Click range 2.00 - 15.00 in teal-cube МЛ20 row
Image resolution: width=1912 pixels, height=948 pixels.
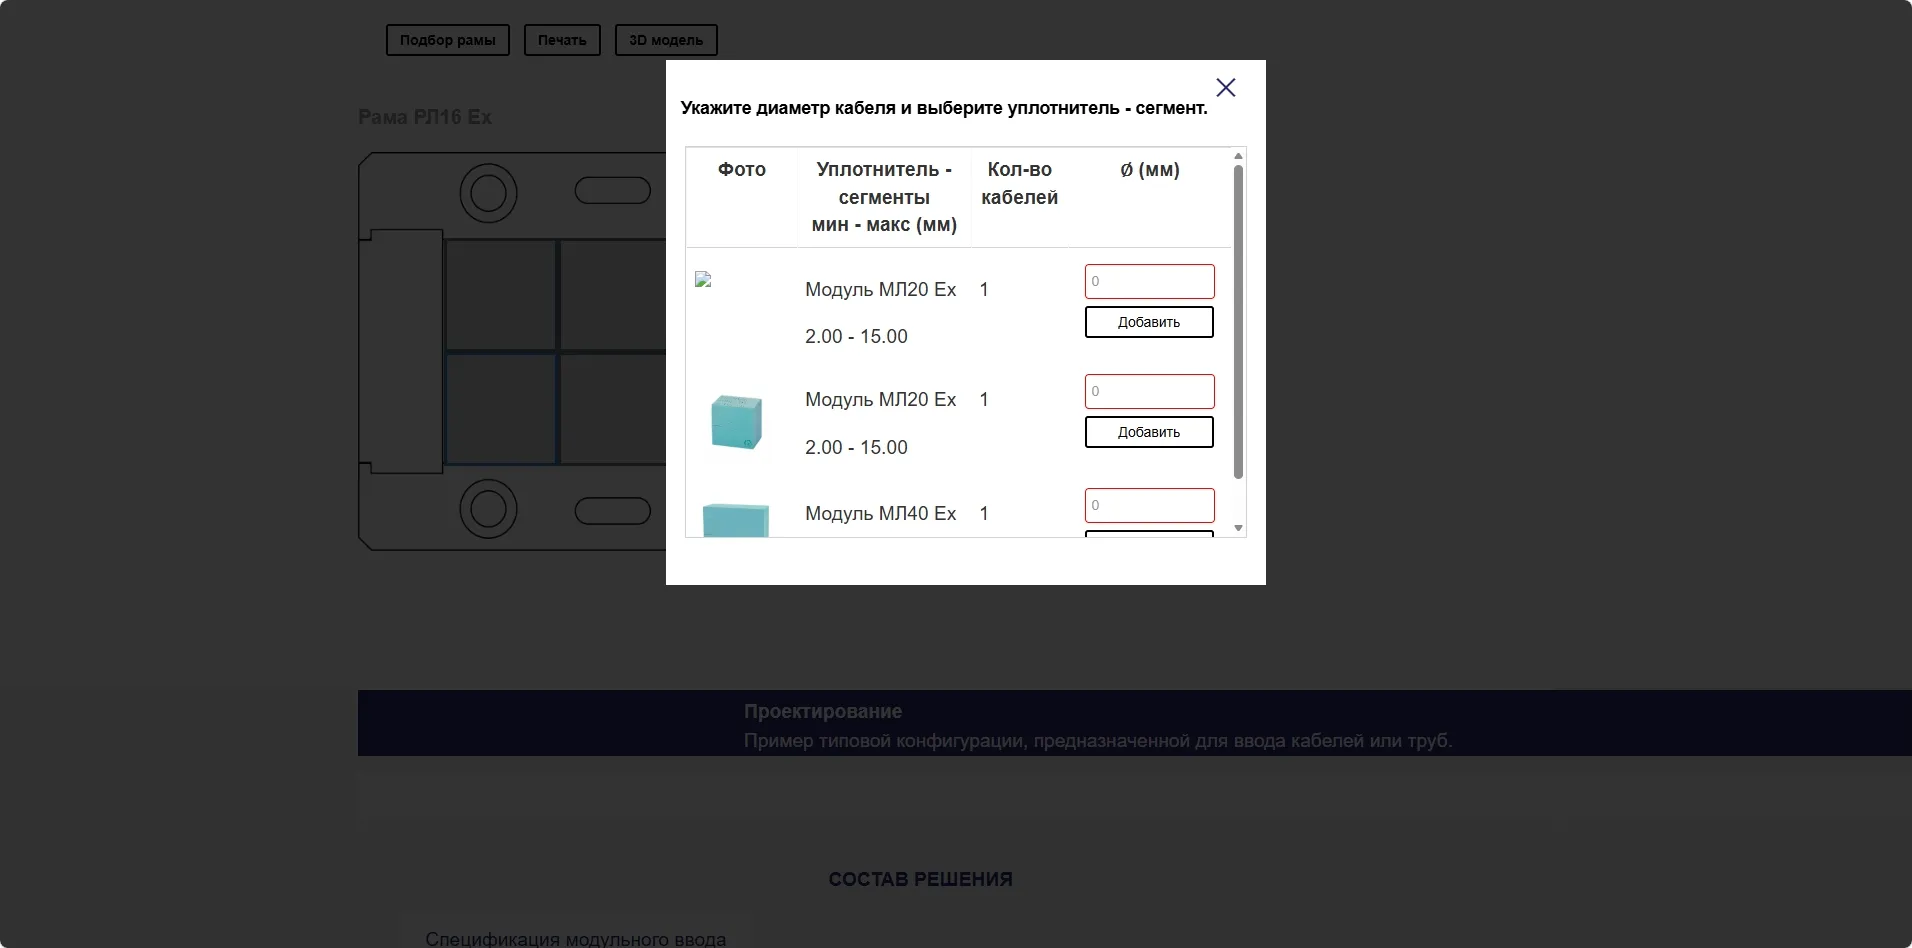[x=856, y=448]
